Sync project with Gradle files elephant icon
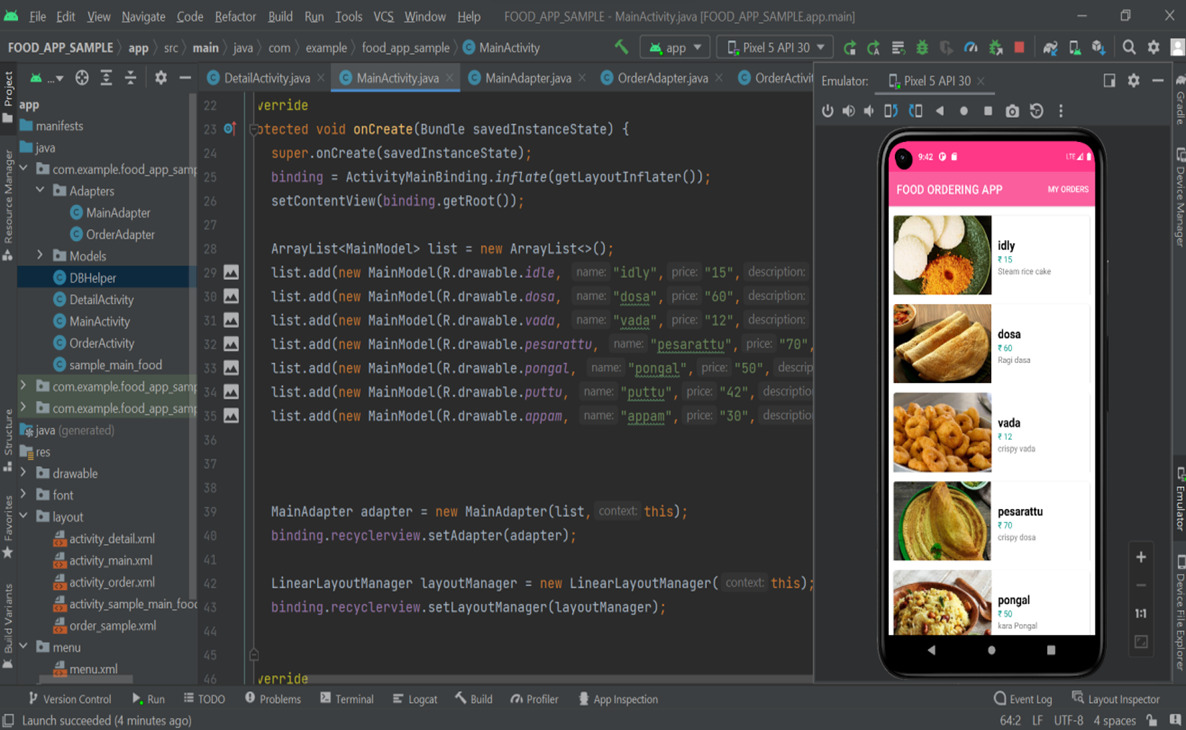Image resolution: width=1186 pixels, height=730 pixels. [x=1049, y=46]
